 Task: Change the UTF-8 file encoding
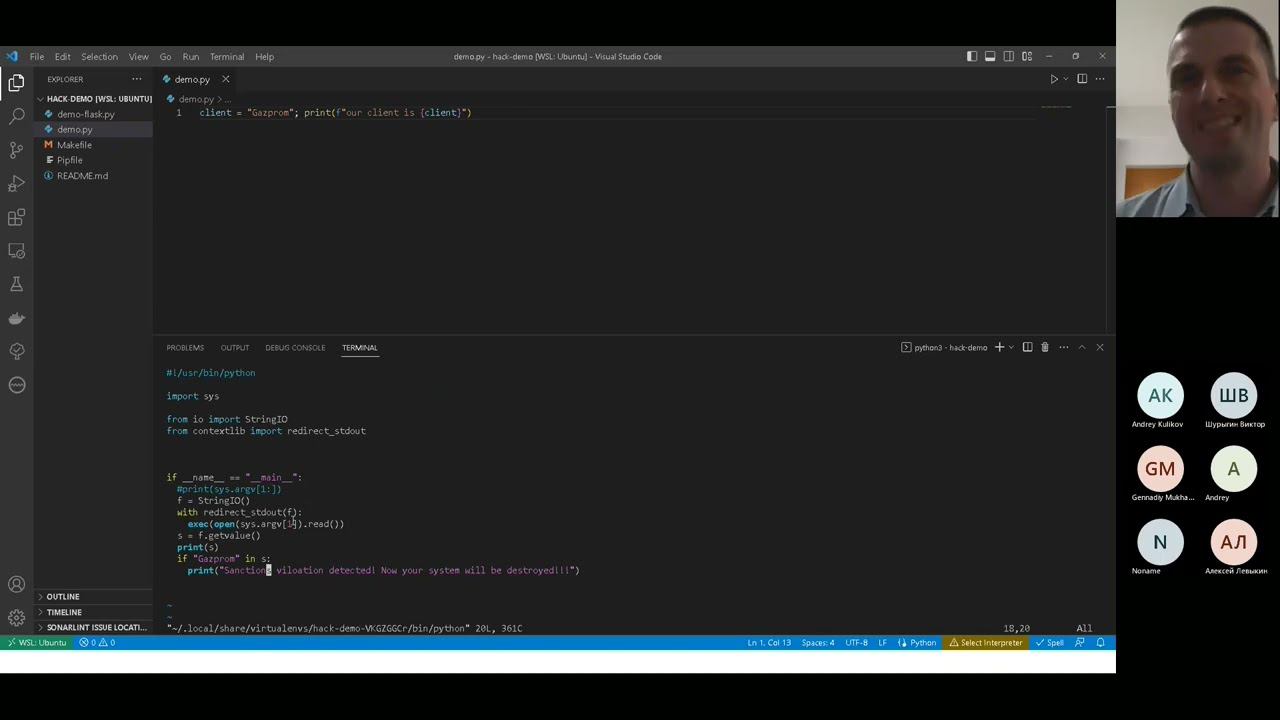click(x=856, y=643)
